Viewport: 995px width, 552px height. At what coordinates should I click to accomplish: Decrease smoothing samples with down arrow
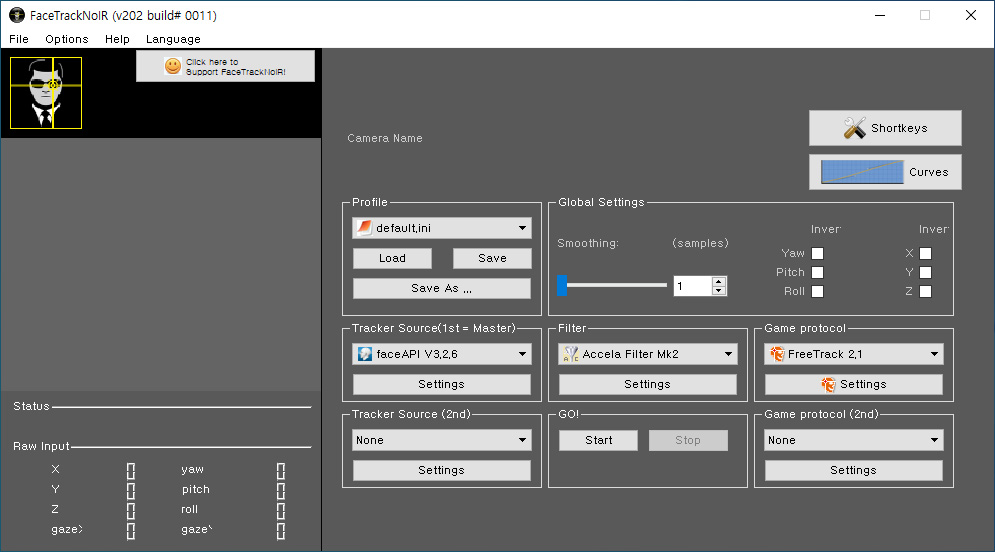(718, 291)
